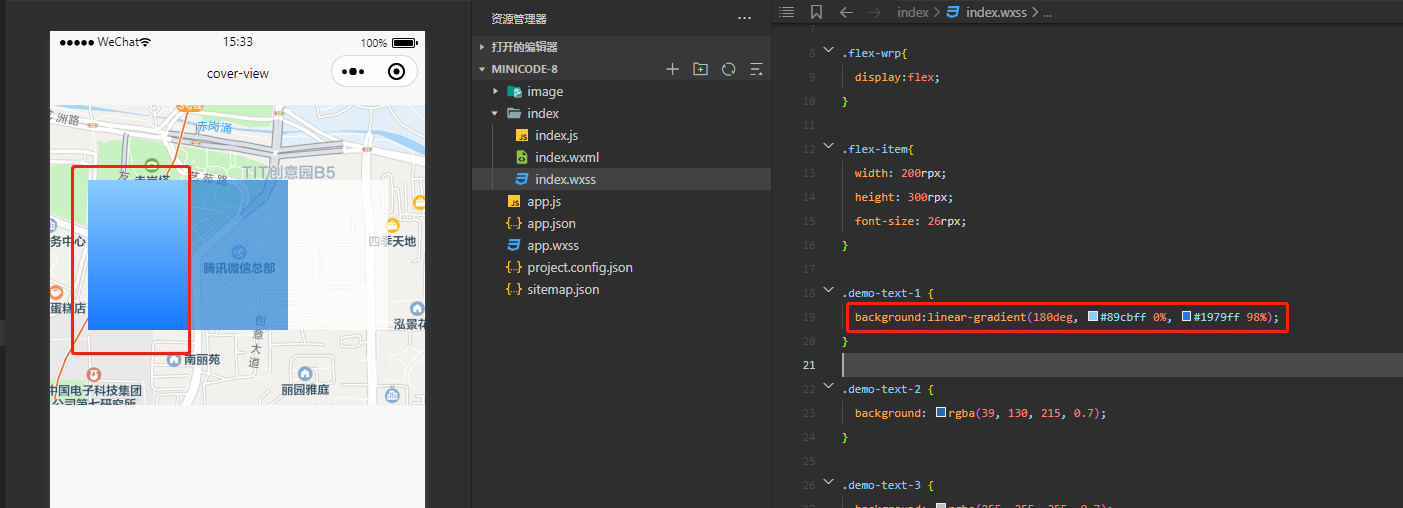This screenshot has height=508, width=1403.
Task: Click the CSS icon beside index.wxss breadcrumb
Action: tap(953, 12)
